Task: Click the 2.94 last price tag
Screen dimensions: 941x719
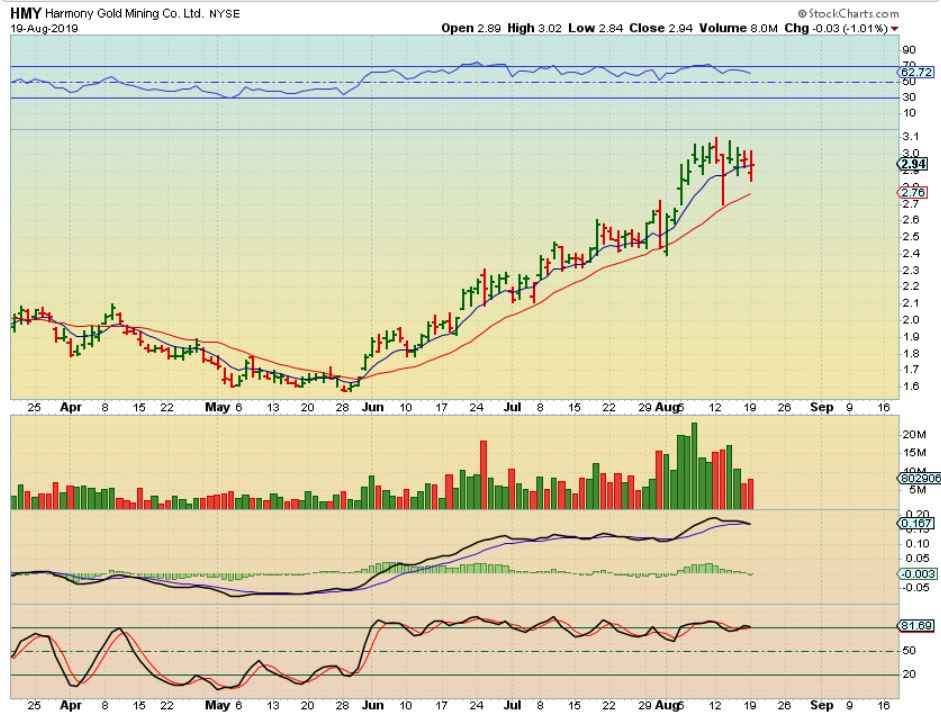Action: (913, 164)
